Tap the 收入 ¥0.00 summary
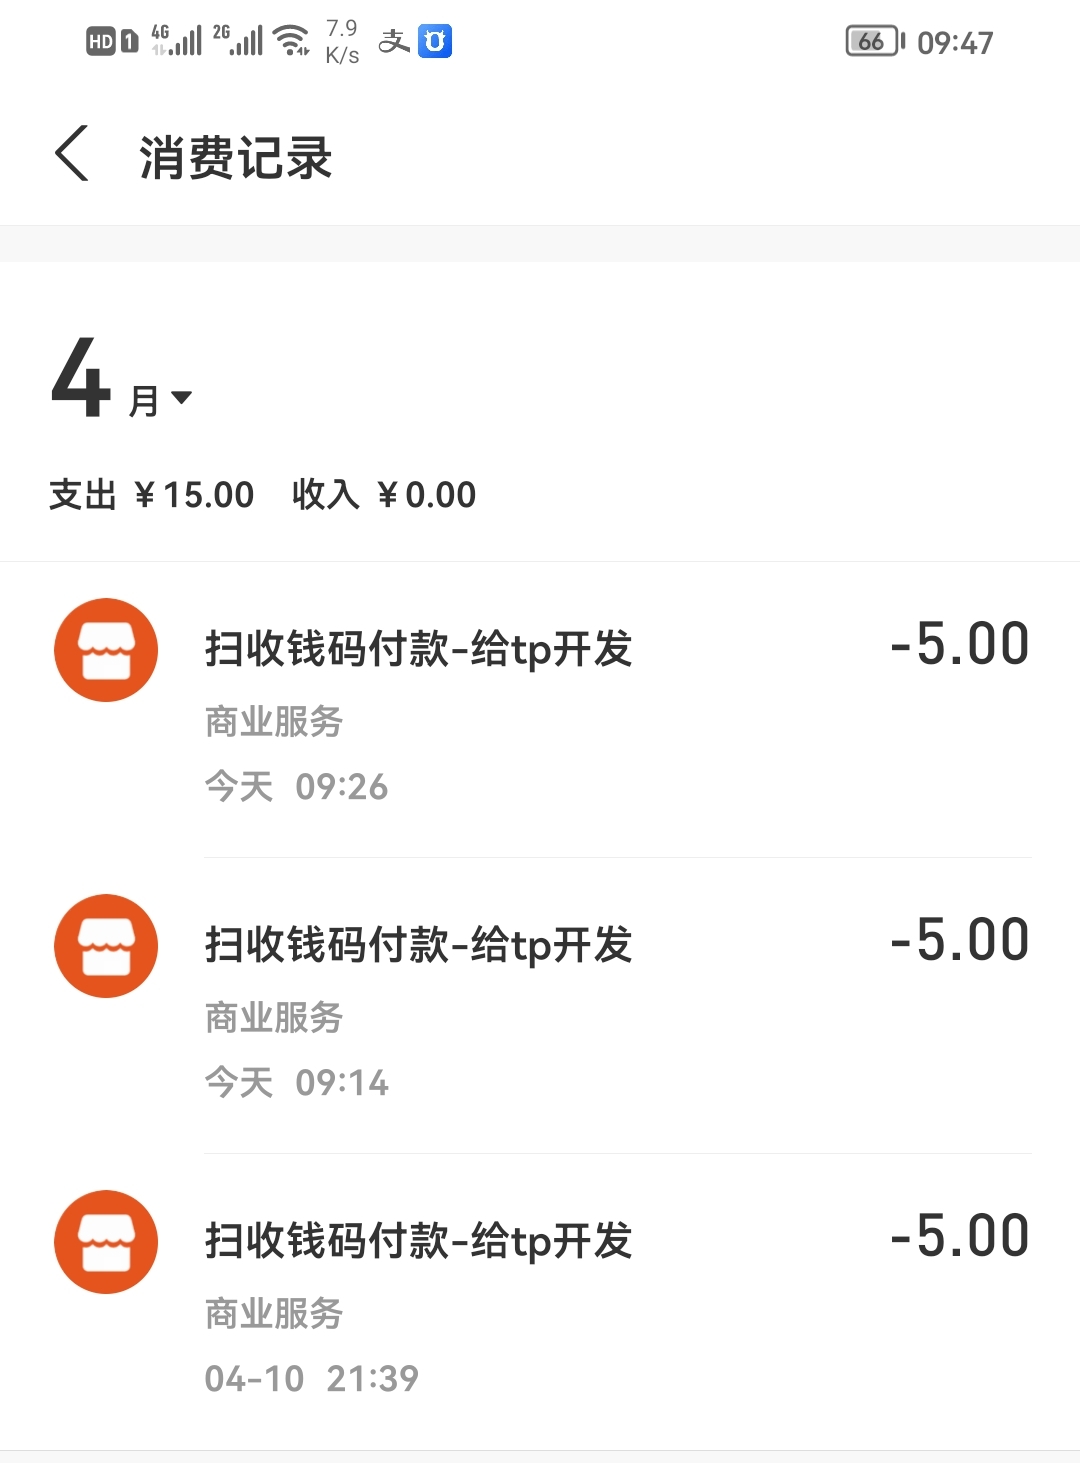The width and height of the screenshot is (1080, 1463). [x=384, y=495]
